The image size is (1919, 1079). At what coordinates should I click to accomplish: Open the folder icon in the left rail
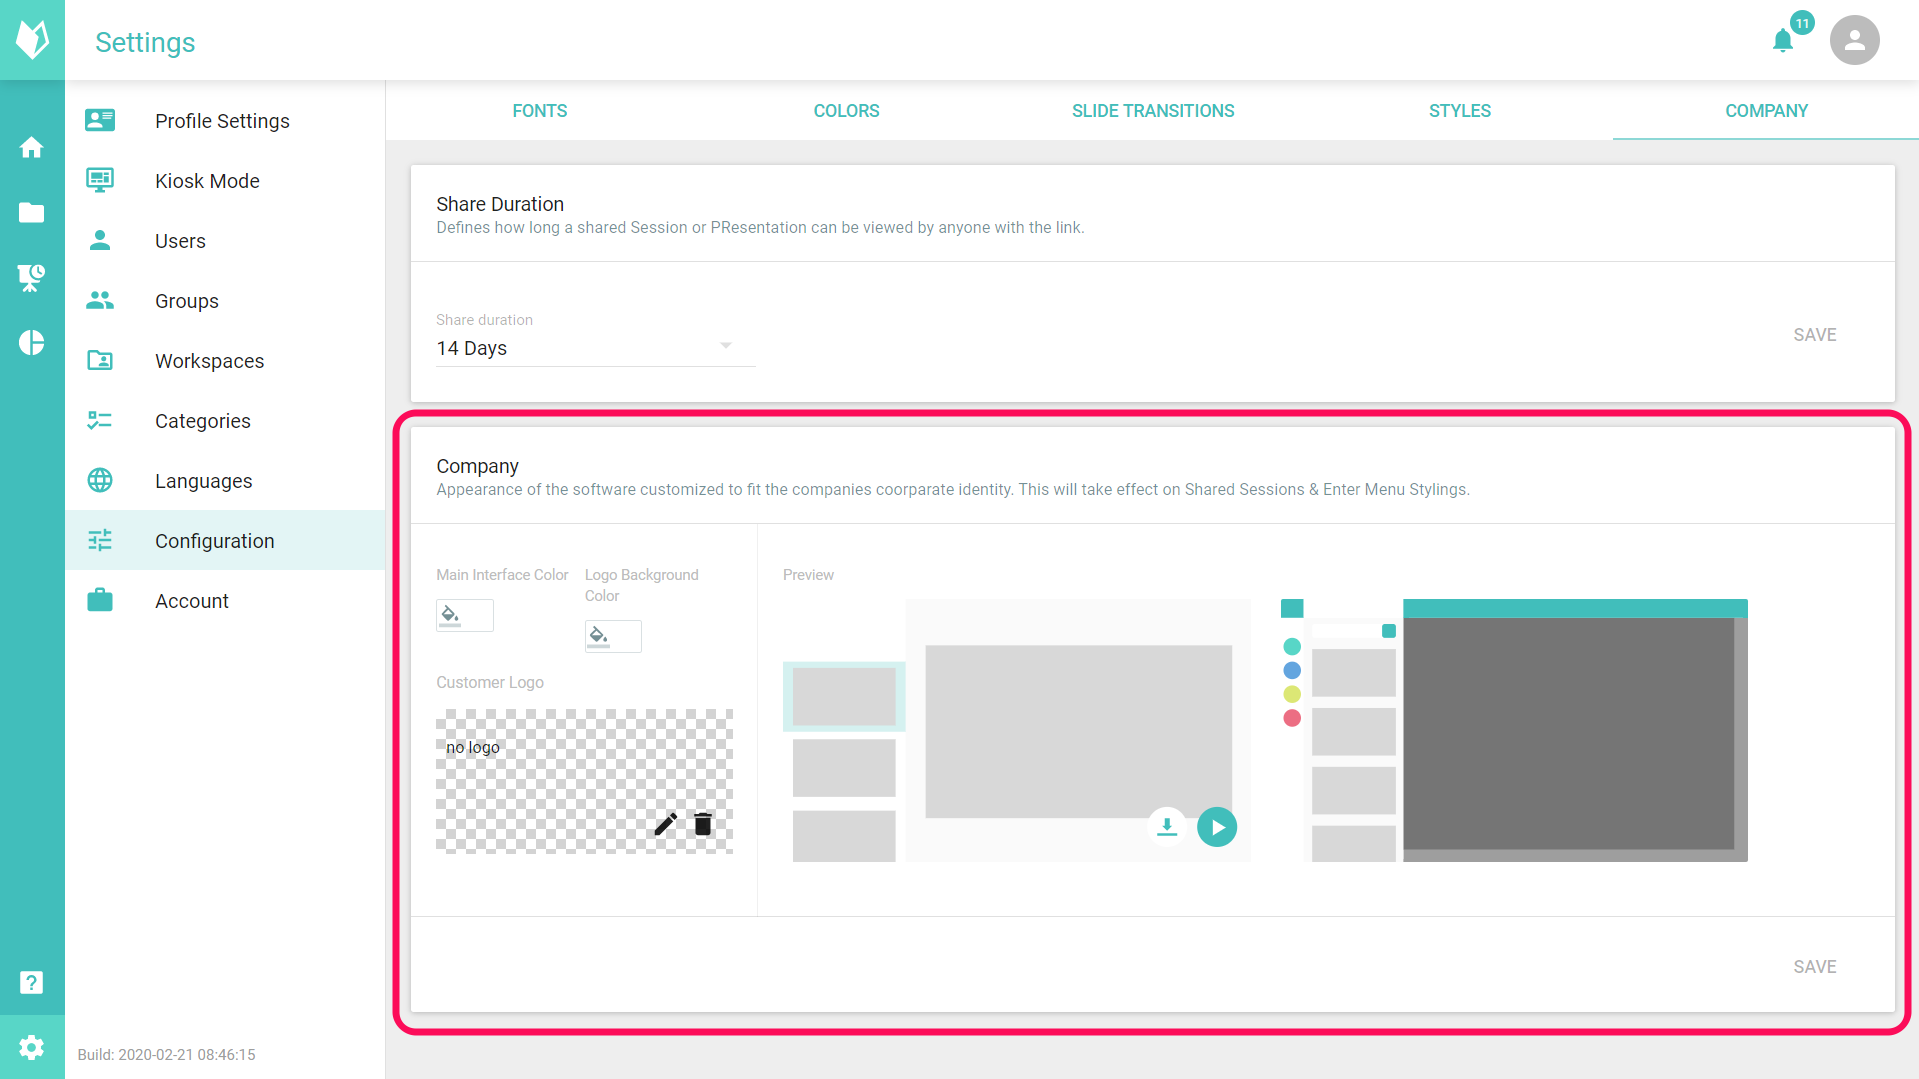click(x=32, y=212)
